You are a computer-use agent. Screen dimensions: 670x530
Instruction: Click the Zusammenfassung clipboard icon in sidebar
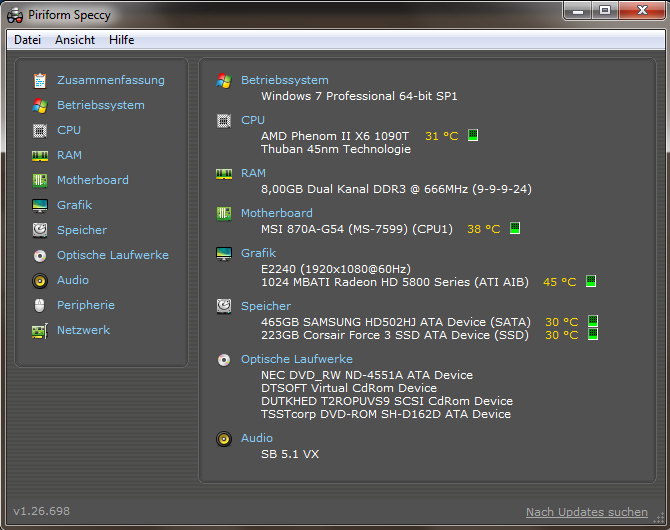tap(40, 80)
